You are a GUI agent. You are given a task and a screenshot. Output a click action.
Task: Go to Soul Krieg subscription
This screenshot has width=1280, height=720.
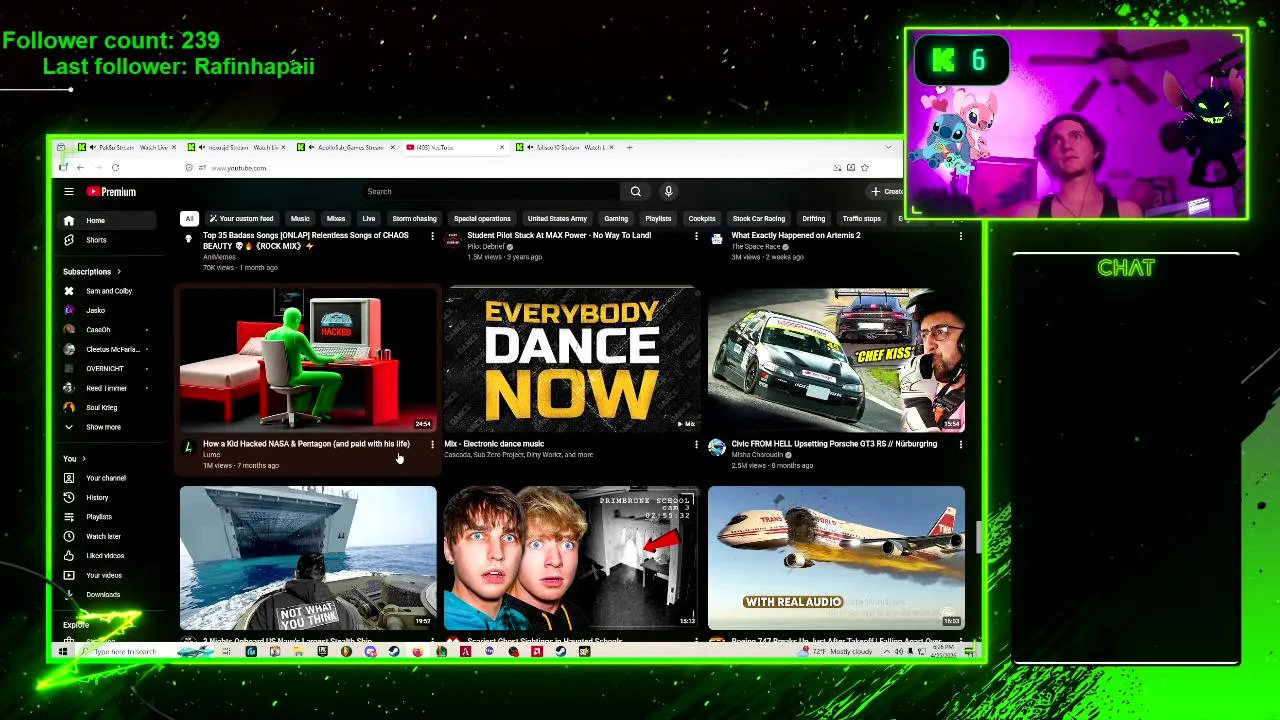click(x=108, y=407)
